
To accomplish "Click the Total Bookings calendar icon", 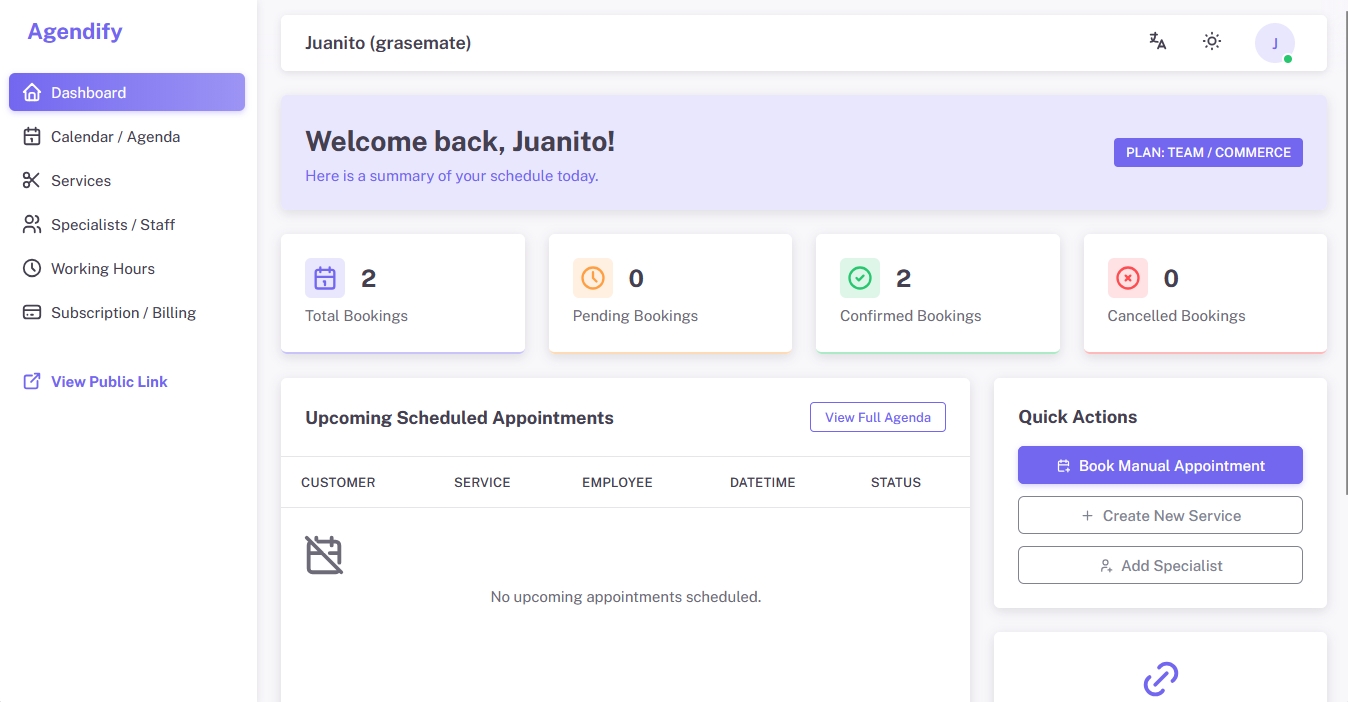I will (x=325, y=278).
